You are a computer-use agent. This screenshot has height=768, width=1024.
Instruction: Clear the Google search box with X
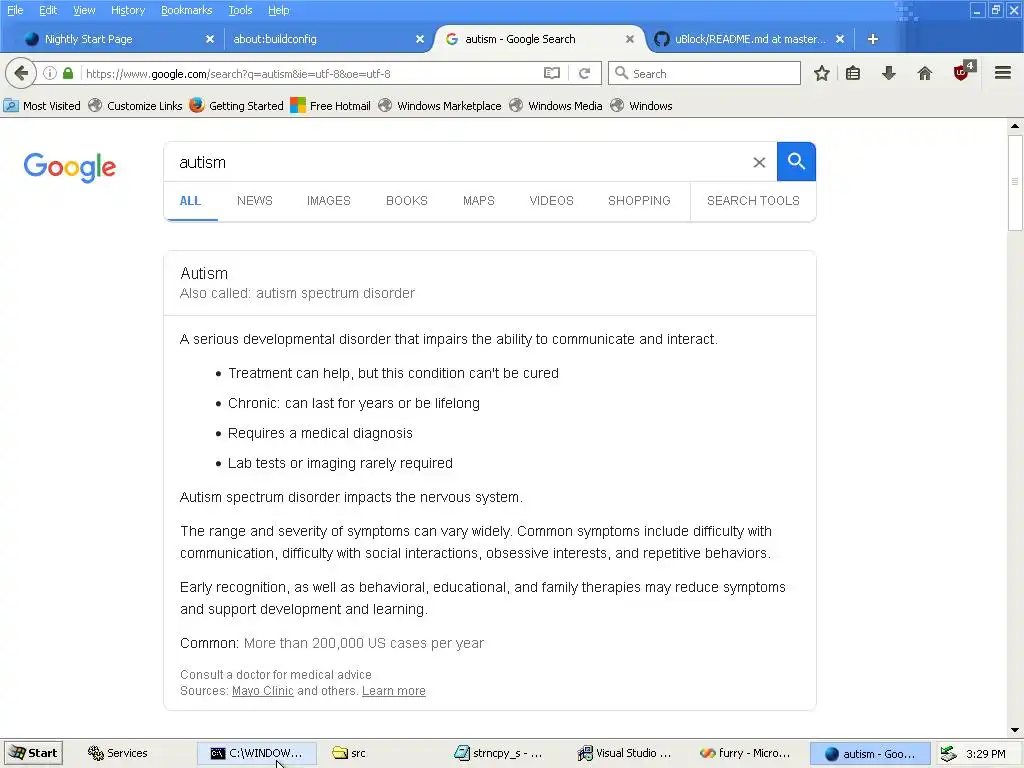[759, 162]
